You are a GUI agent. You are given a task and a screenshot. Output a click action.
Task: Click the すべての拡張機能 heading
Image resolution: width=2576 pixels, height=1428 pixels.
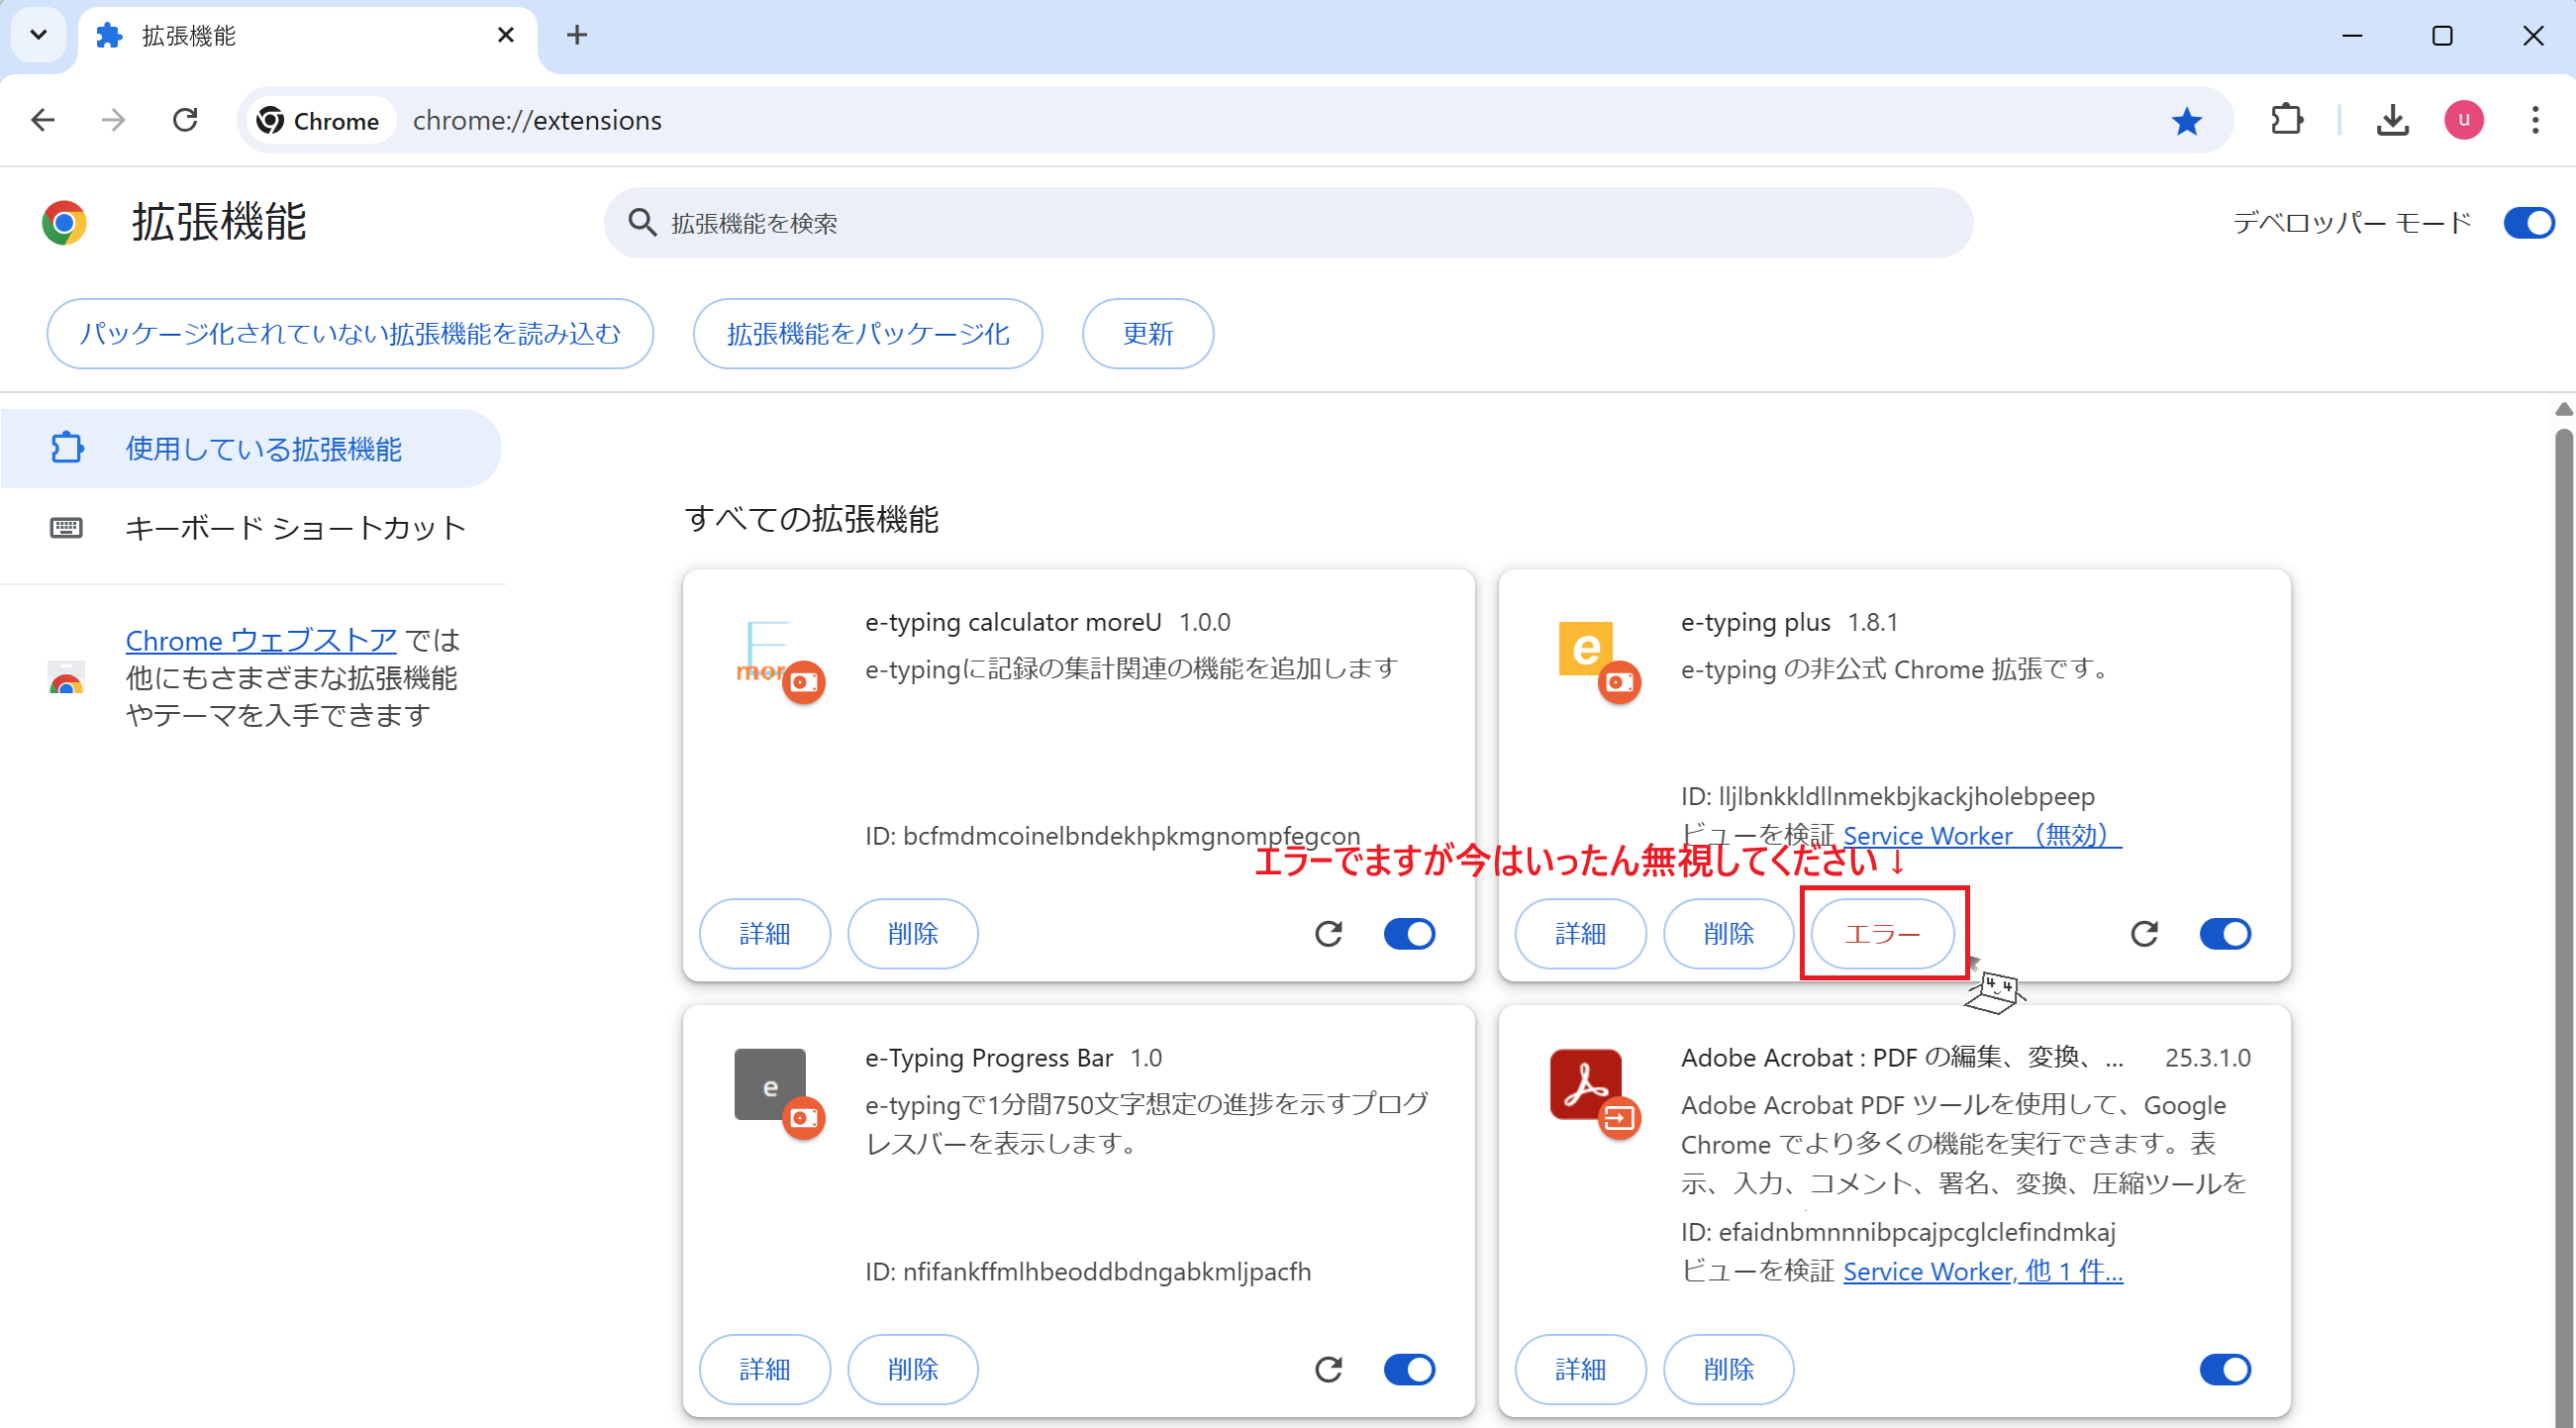coord(811,518)
